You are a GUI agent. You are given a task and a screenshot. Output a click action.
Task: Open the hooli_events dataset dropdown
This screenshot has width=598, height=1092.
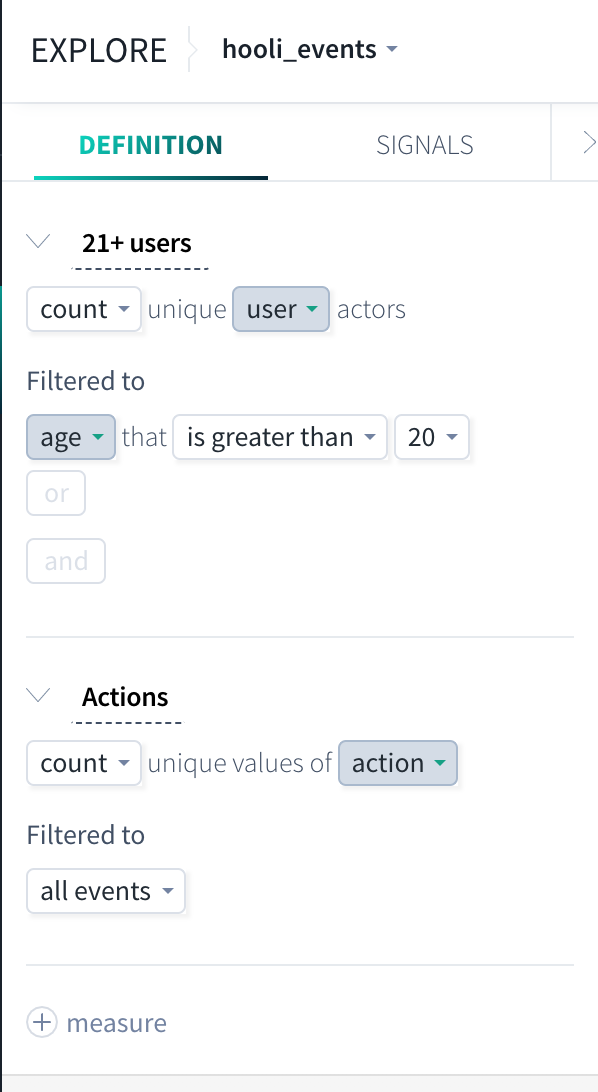[310, 49]
